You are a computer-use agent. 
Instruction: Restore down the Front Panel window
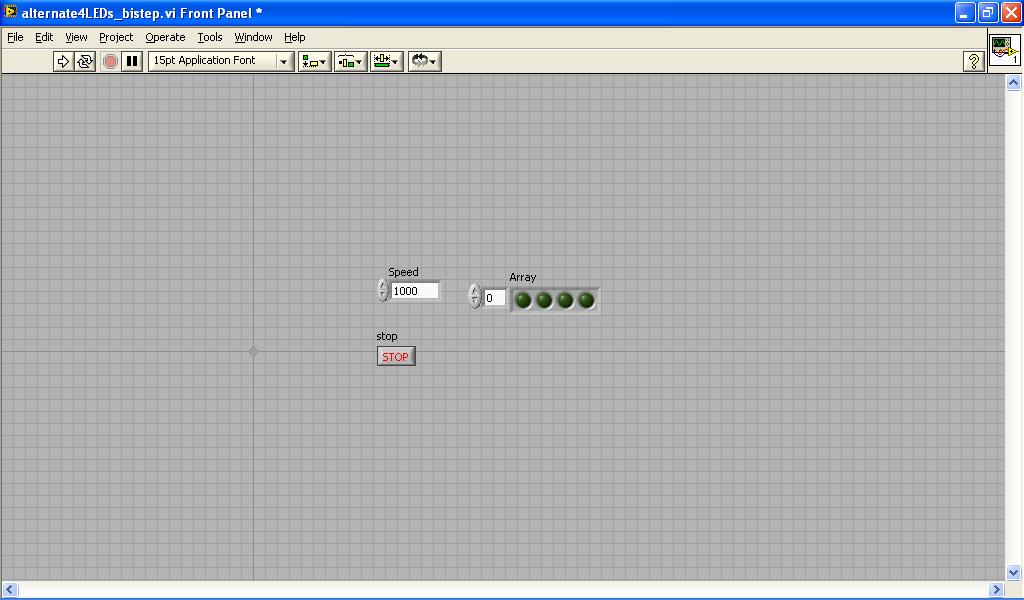tap(988, 12)
